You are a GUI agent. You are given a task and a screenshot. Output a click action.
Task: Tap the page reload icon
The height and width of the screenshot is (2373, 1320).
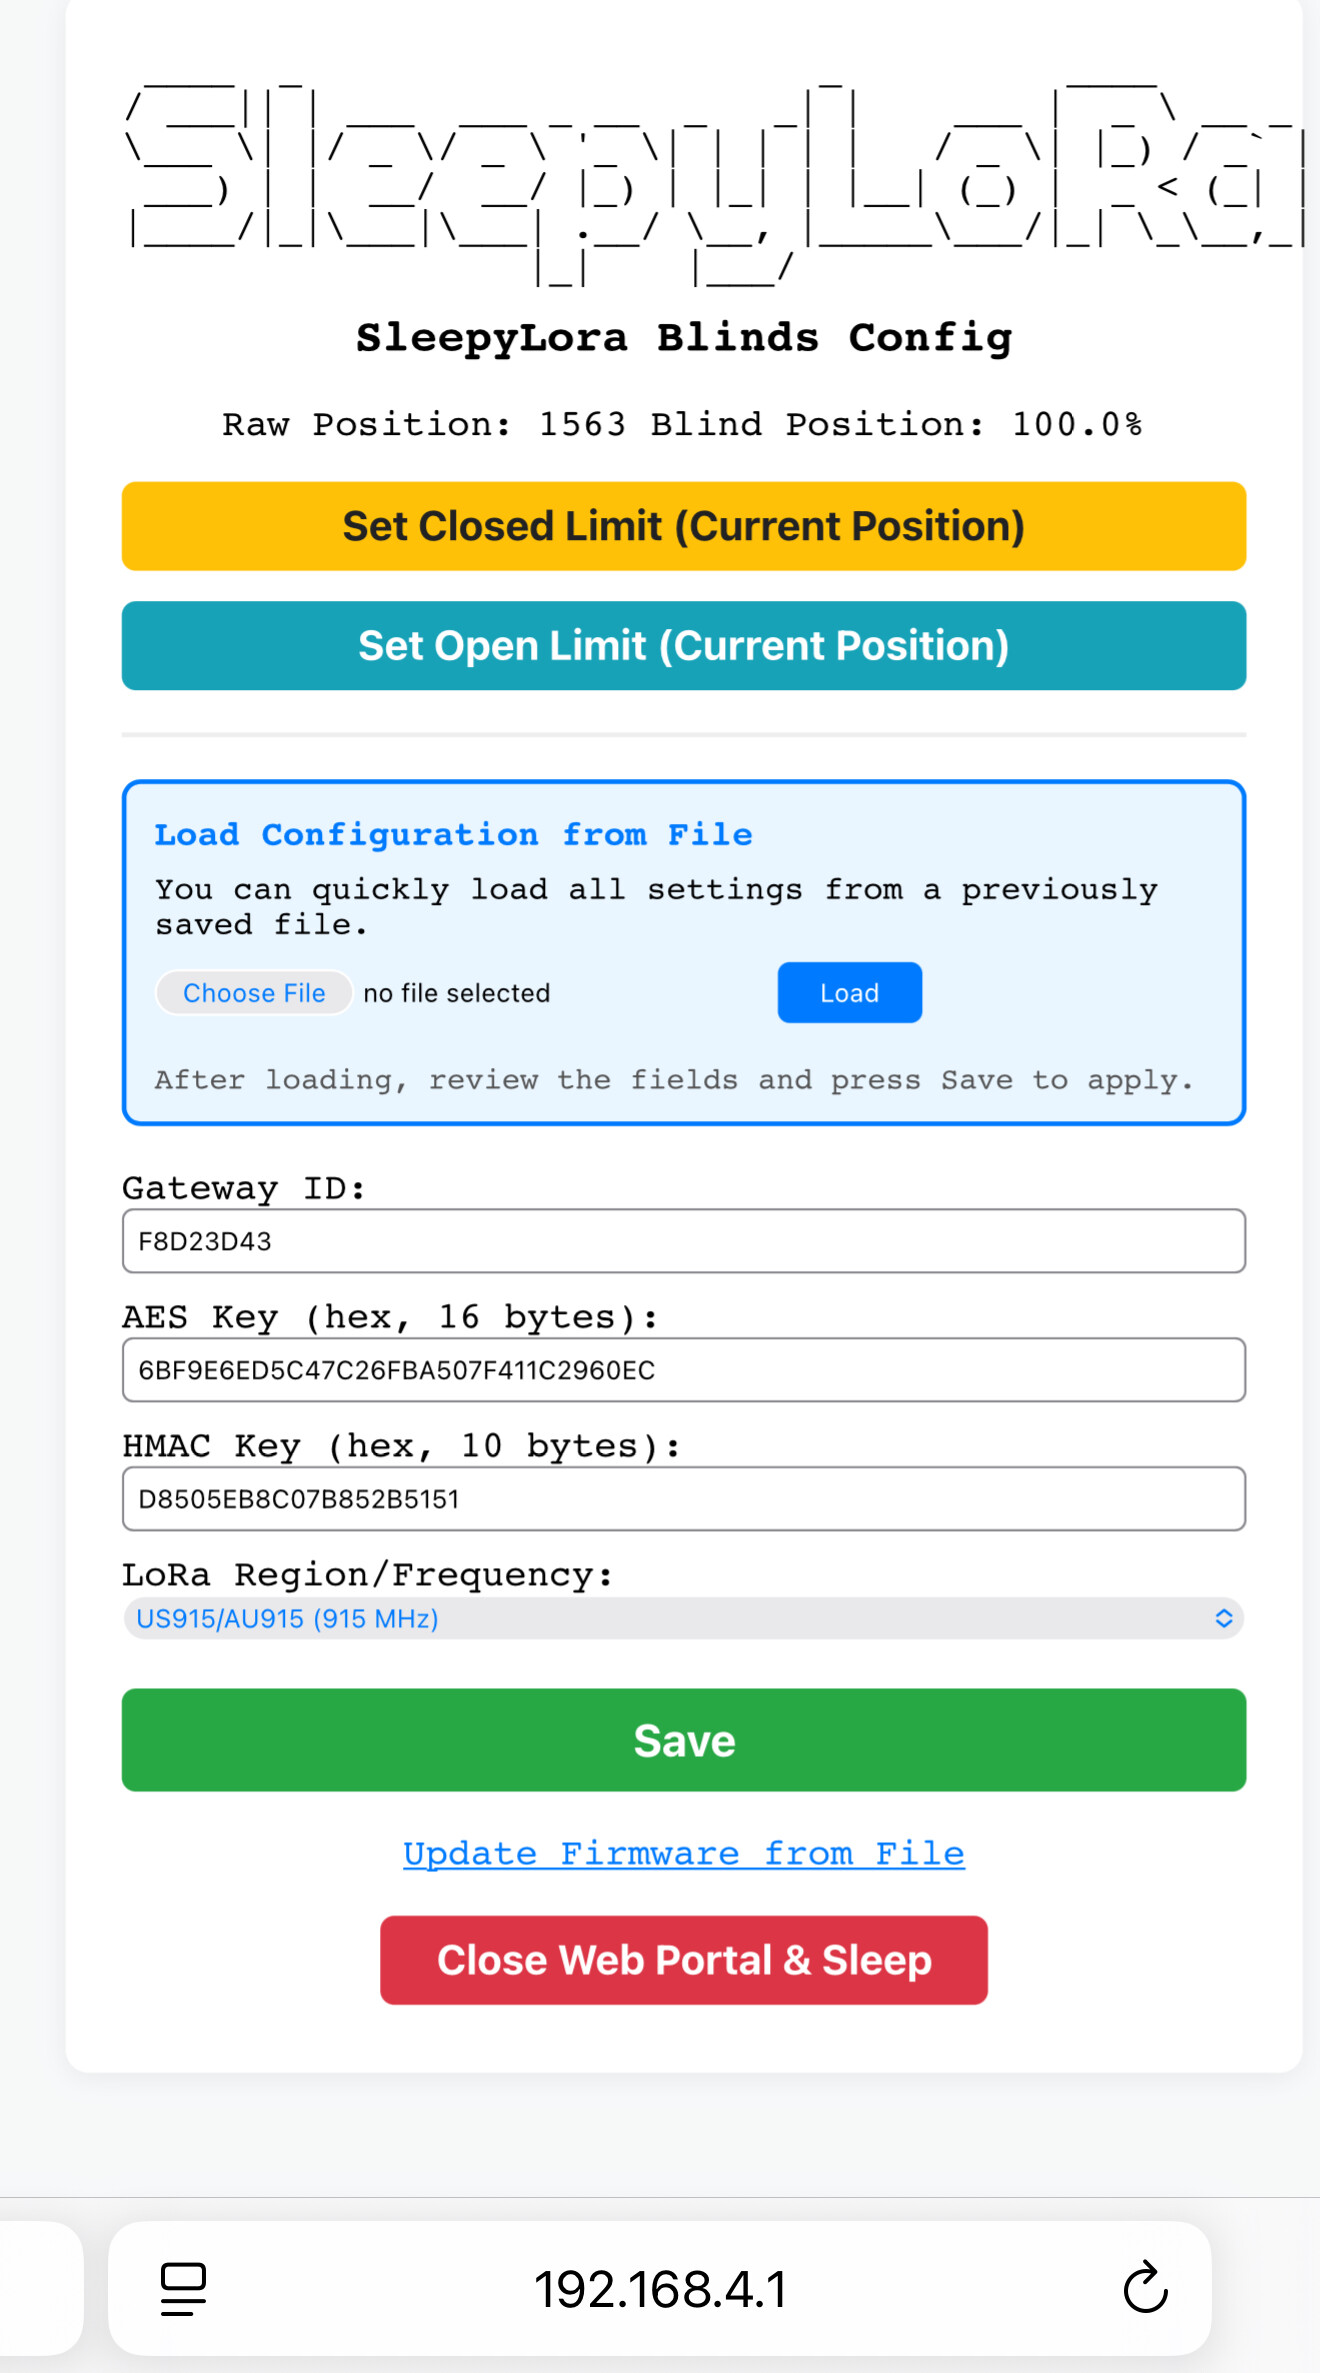click(1145, 2288)
